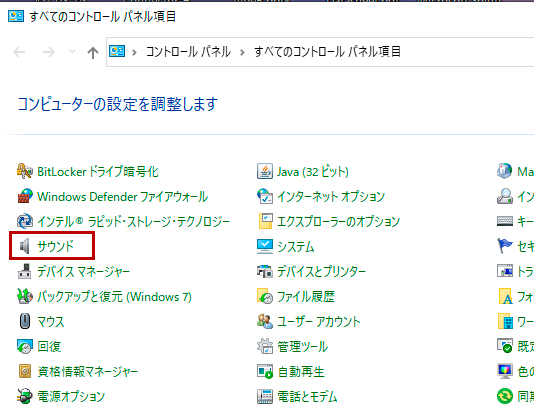Open the 資格情報マネージャー link
This screenshot has width=534, height=419.
click(88, 371)
